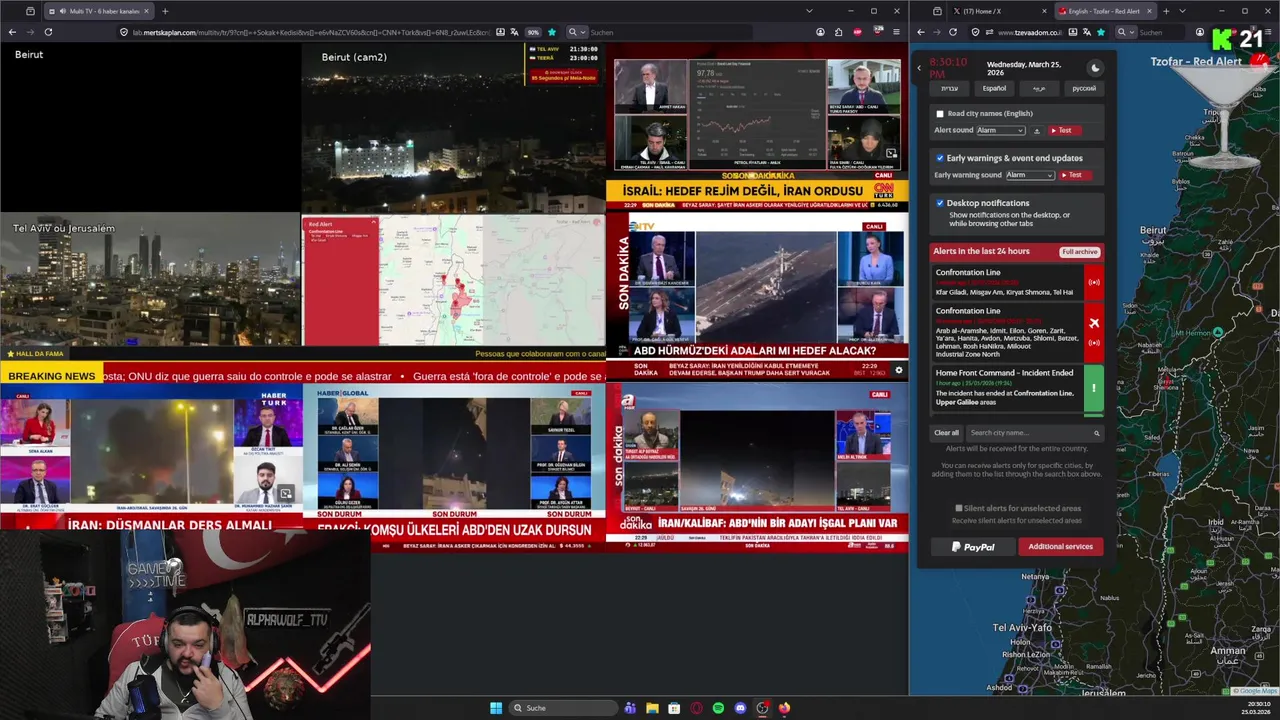The height and width of the screenshot is (720, 1280).
Task: Switch to (17) Home / X tab
Action: click(1000, 11)
